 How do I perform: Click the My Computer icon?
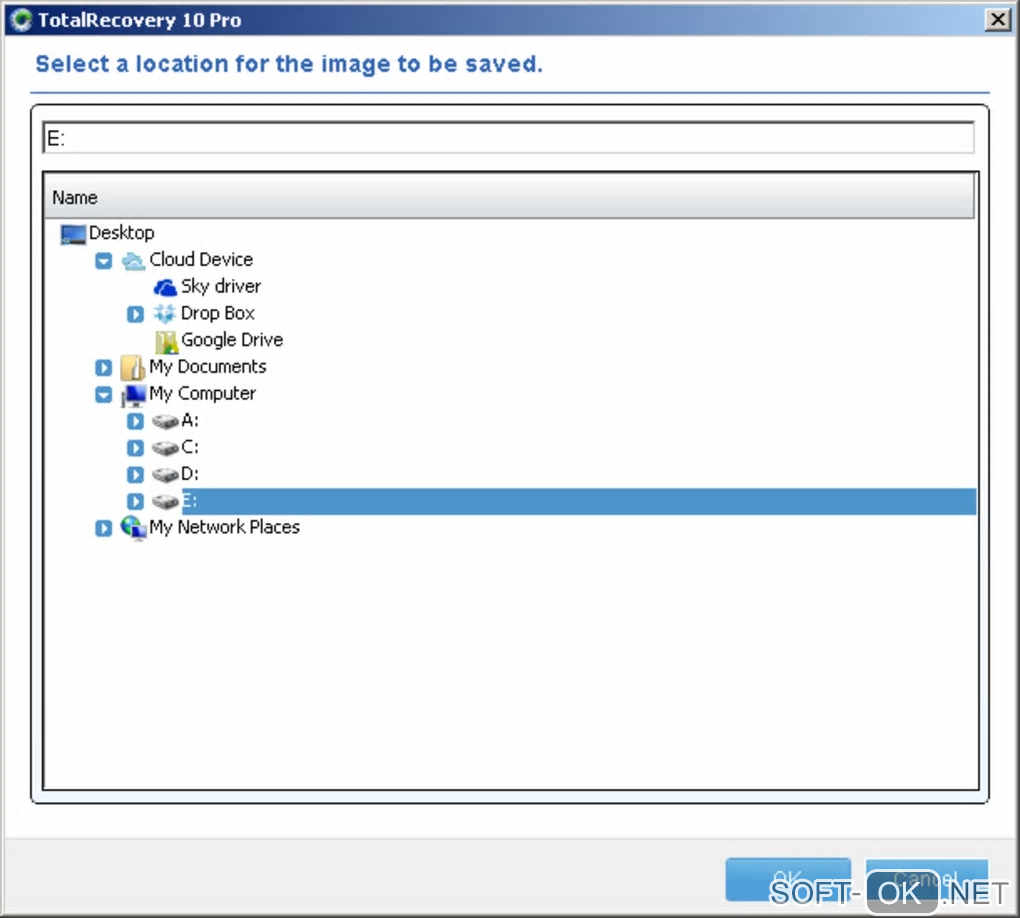[x=133, y=395]
